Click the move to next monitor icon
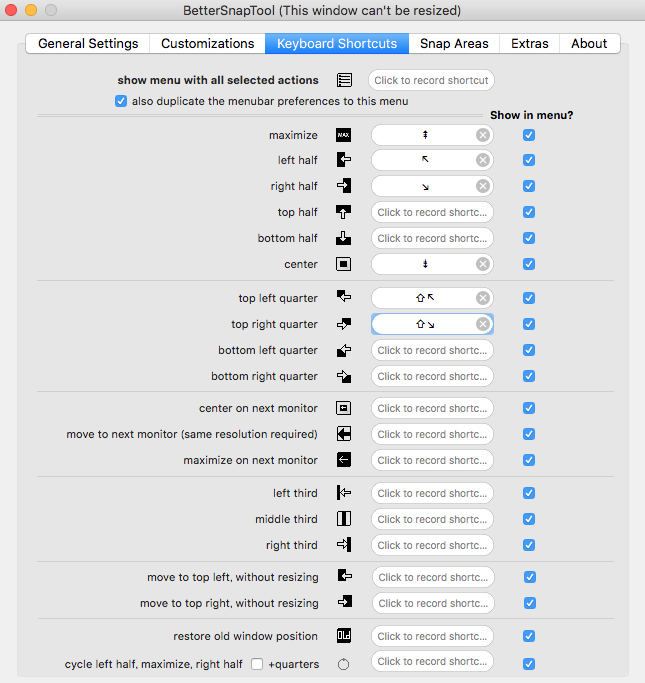 344,434
